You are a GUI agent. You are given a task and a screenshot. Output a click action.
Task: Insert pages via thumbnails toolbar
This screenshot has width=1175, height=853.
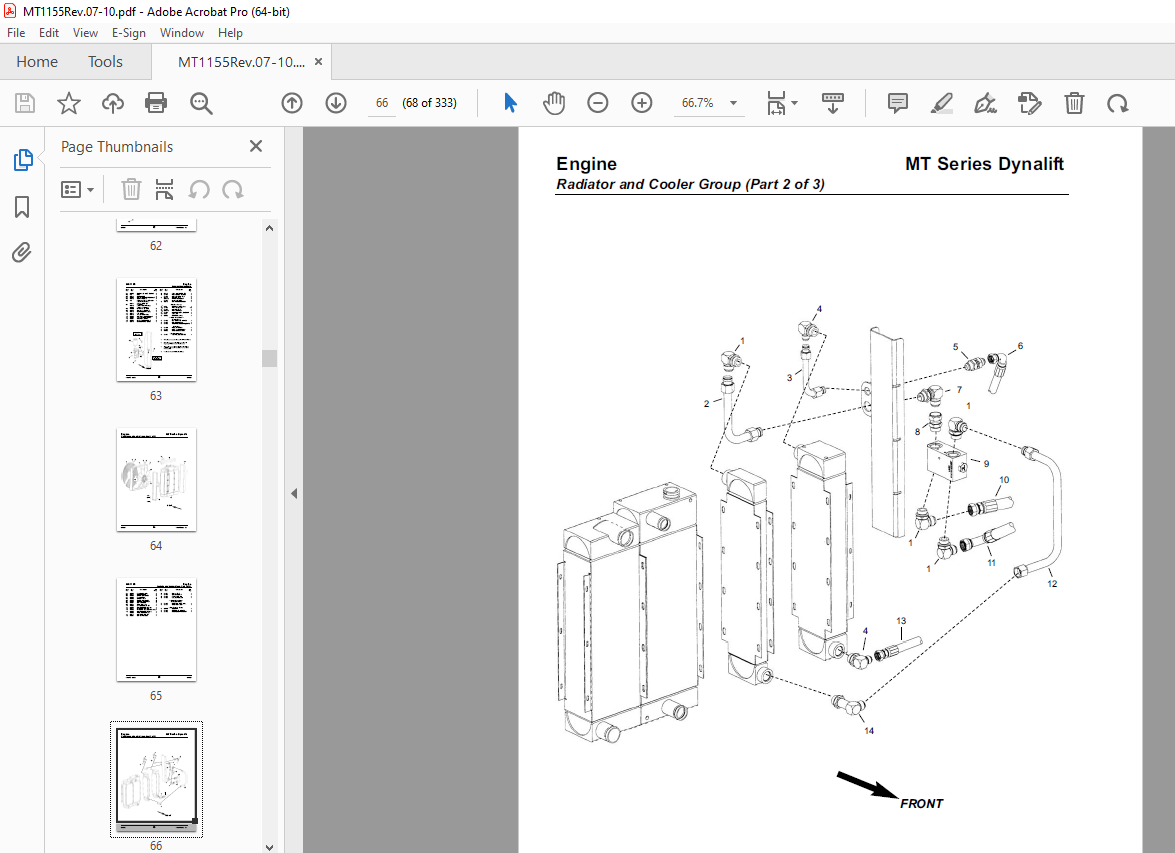tap(164, 190)
